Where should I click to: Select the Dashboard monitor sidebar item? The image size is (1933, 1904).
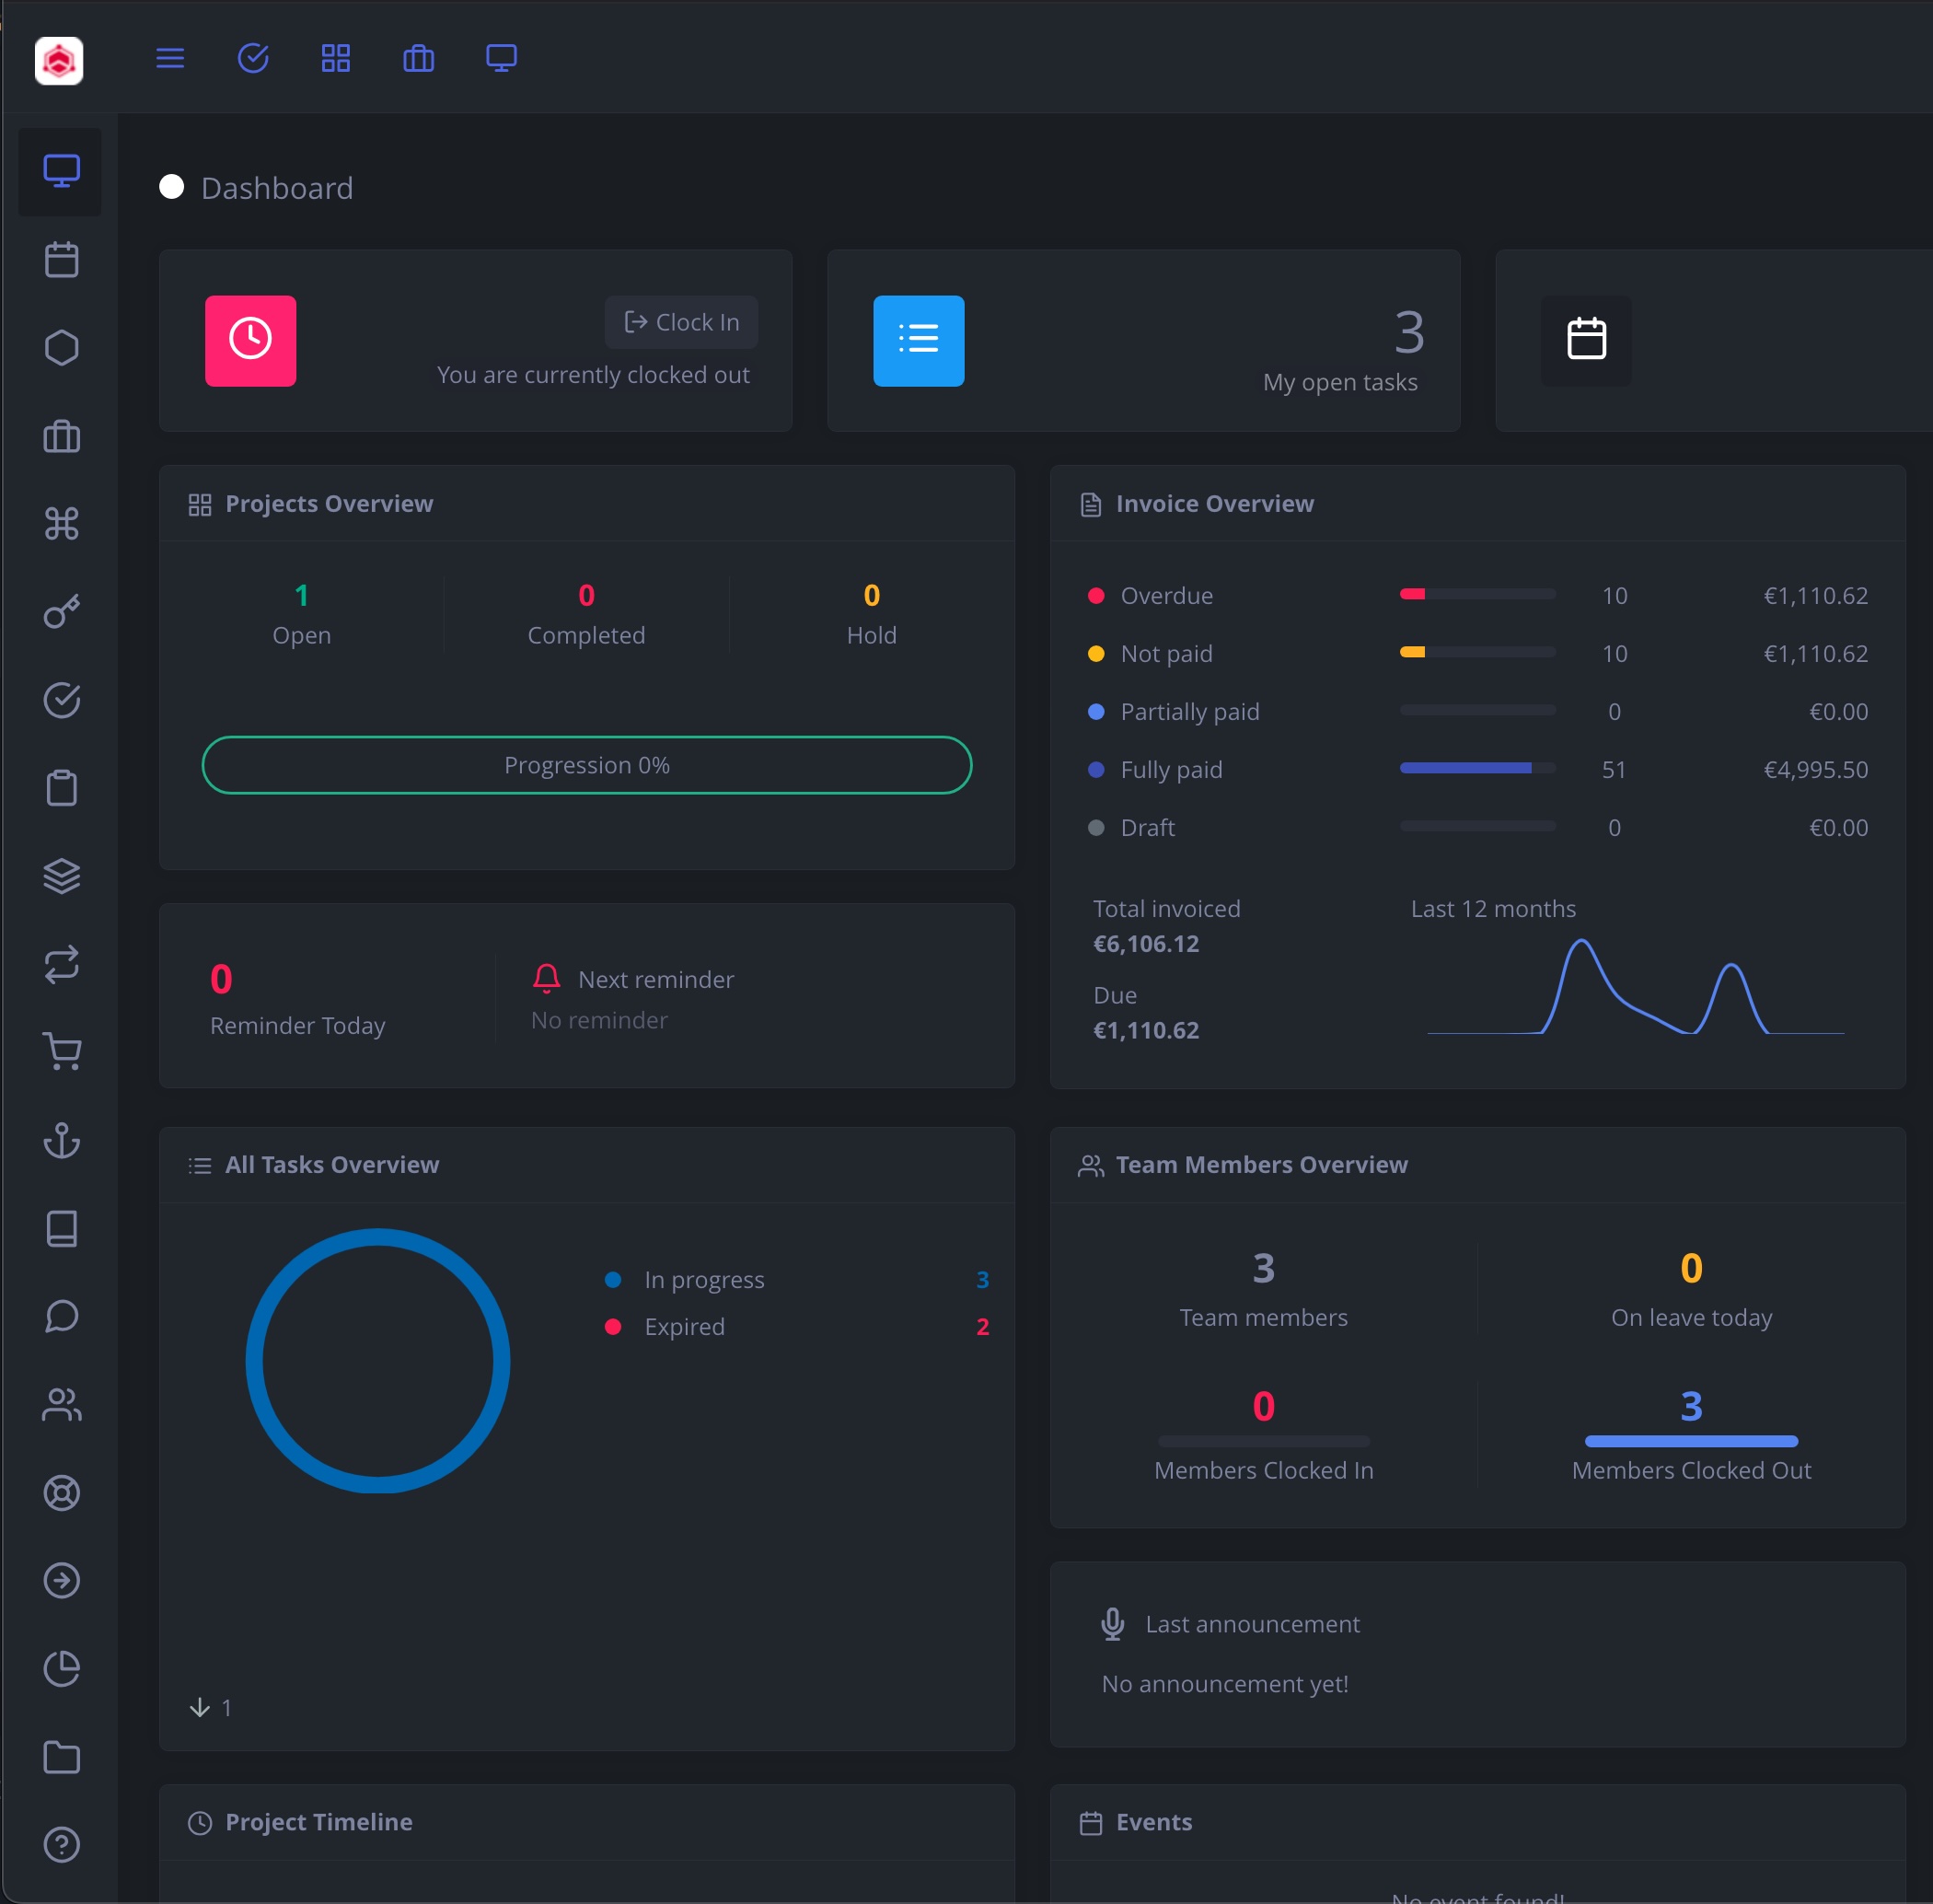(x=62, y=171)
